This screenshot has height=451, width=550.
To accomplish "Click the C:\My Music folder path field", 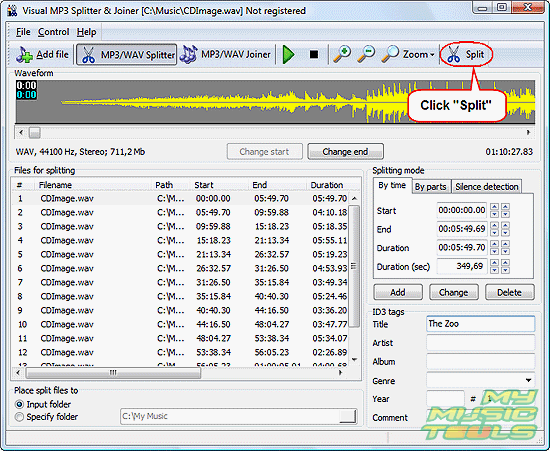I will click(230, 416).
